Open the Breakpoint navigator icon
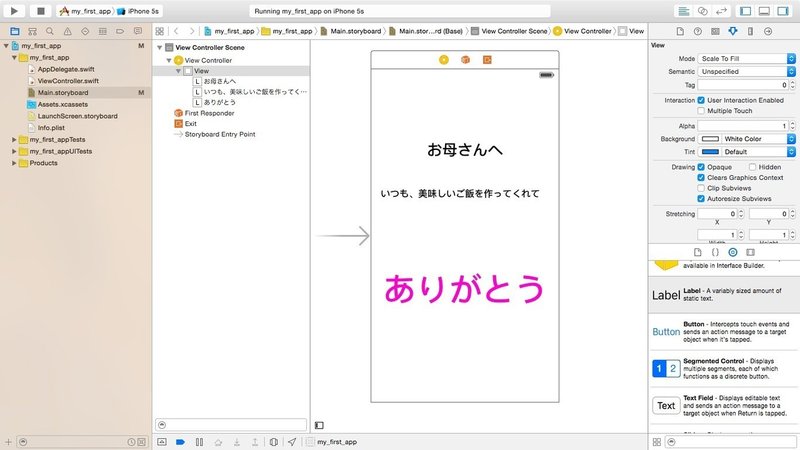Viewport: 800px width, 450px height. coord(120,31)
